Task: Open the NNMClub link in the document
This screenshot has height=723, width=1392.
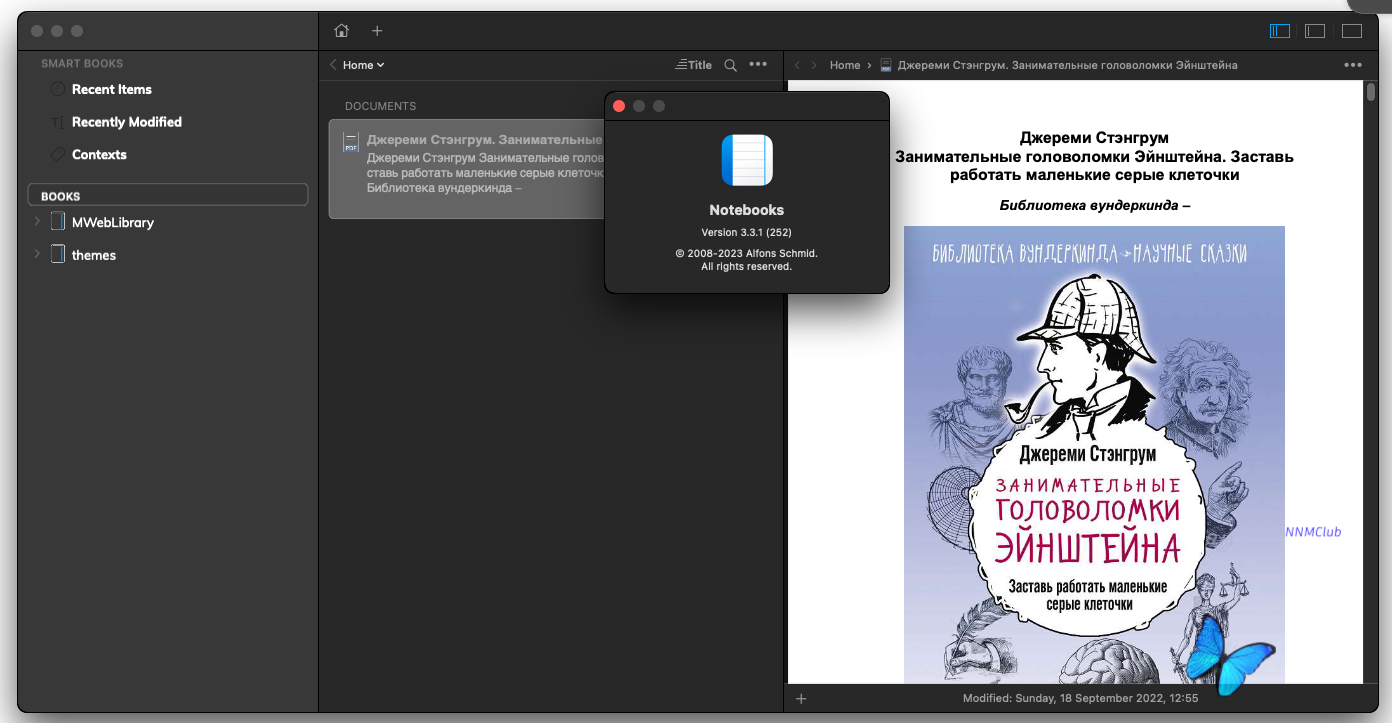Action: (1313, 532)
